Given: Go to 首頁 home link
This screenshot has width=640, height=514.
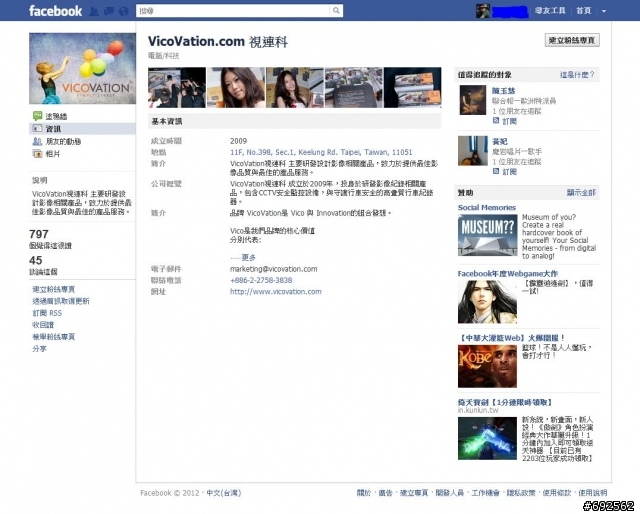Looking at the screenshot, I should click(x=584, y=11).
